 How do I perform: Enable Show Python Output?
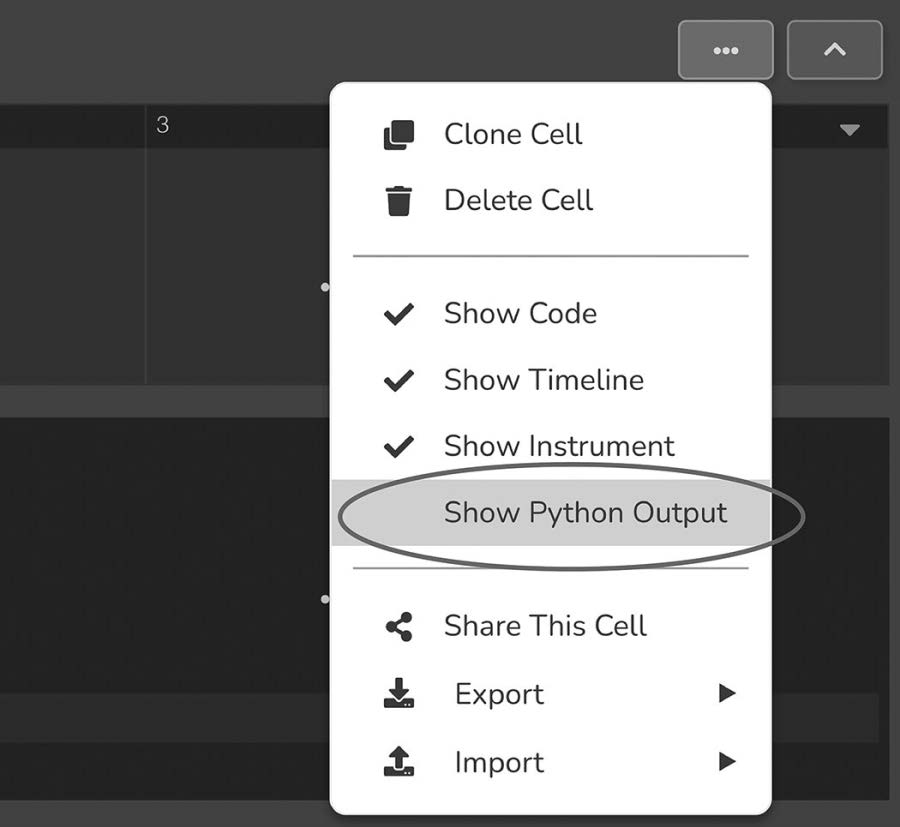(x=550, y=512)
